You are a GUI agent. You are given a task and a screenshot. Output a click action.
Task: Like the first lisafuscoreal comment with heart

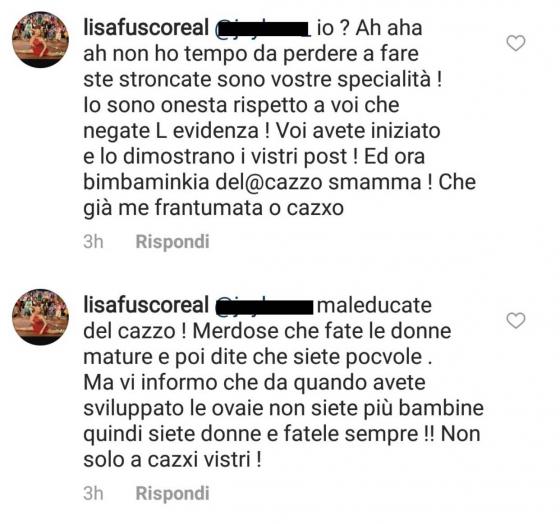516,43
